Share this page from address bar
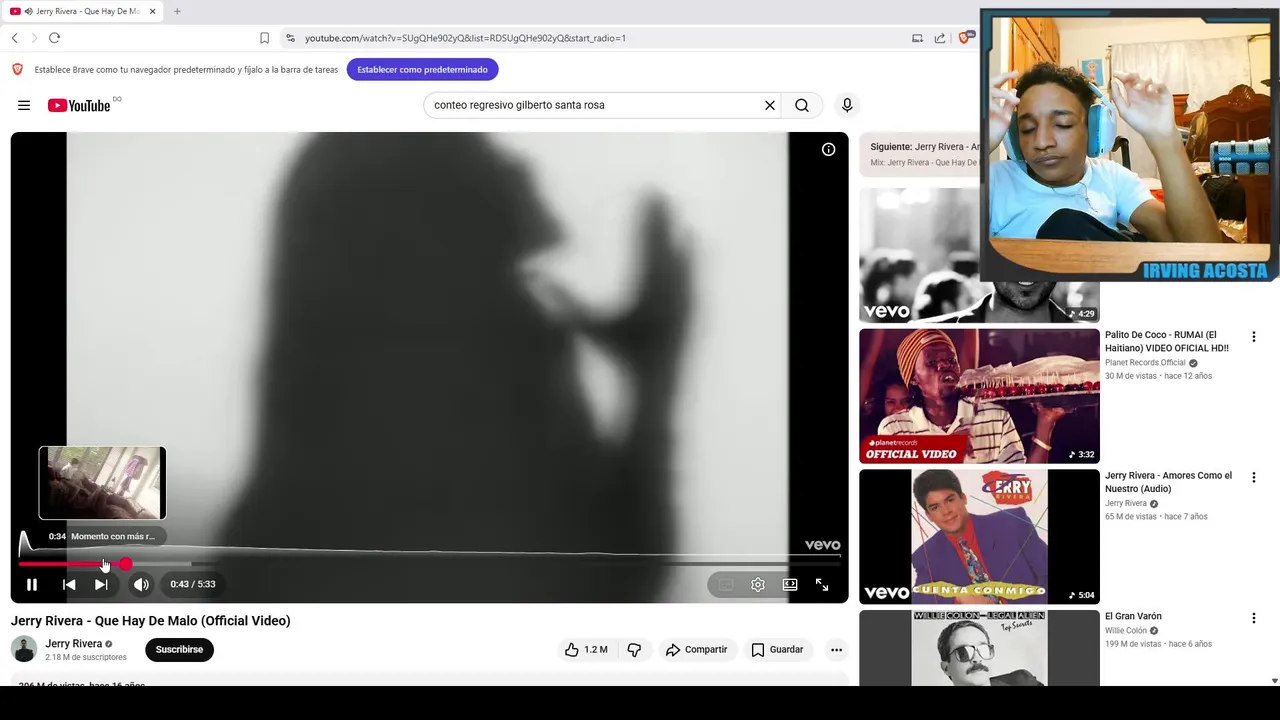 tap(940, 38)
